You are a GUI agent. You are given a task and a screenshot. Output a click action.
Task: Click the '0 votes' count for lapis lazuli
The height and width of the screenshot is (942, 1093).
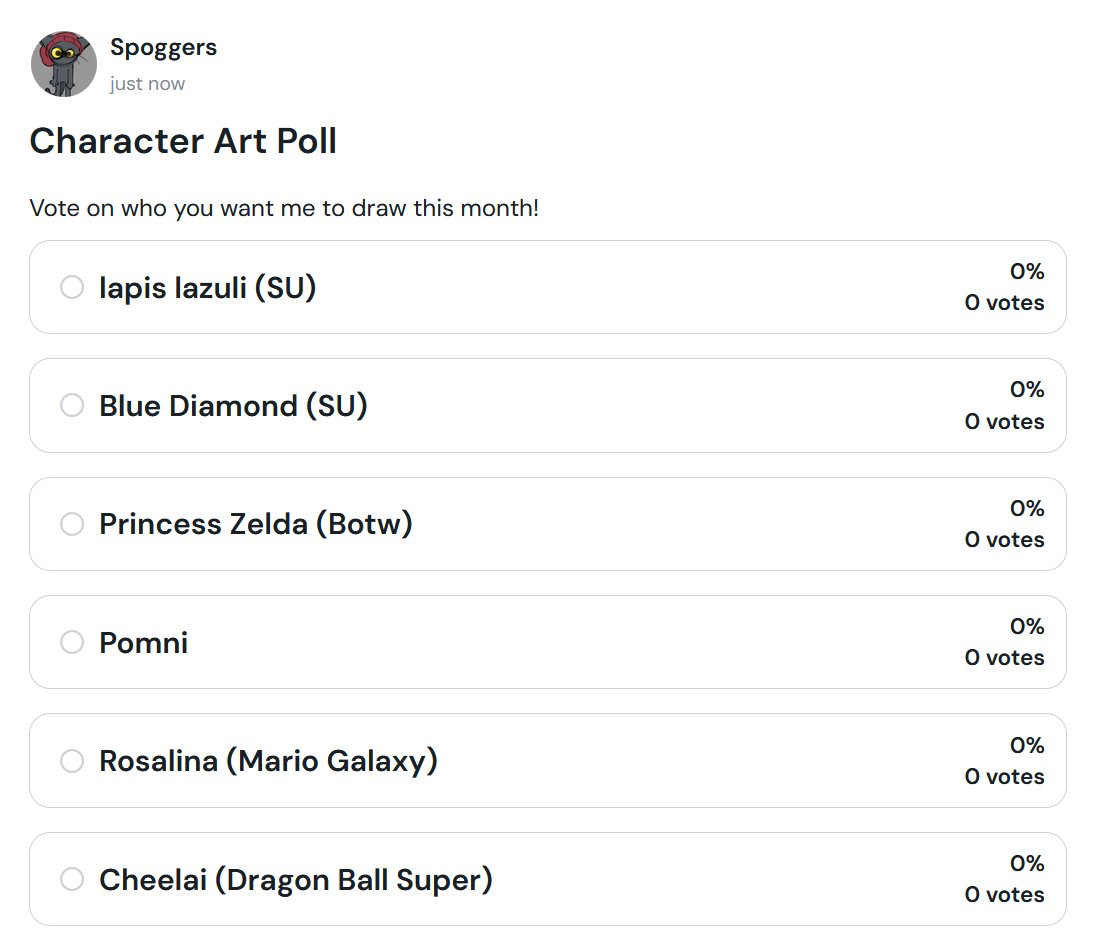(1004, 303)
